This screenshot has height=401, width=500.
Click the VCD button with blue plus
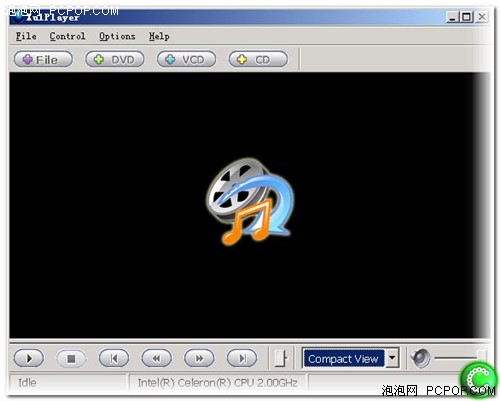point(186,59)
